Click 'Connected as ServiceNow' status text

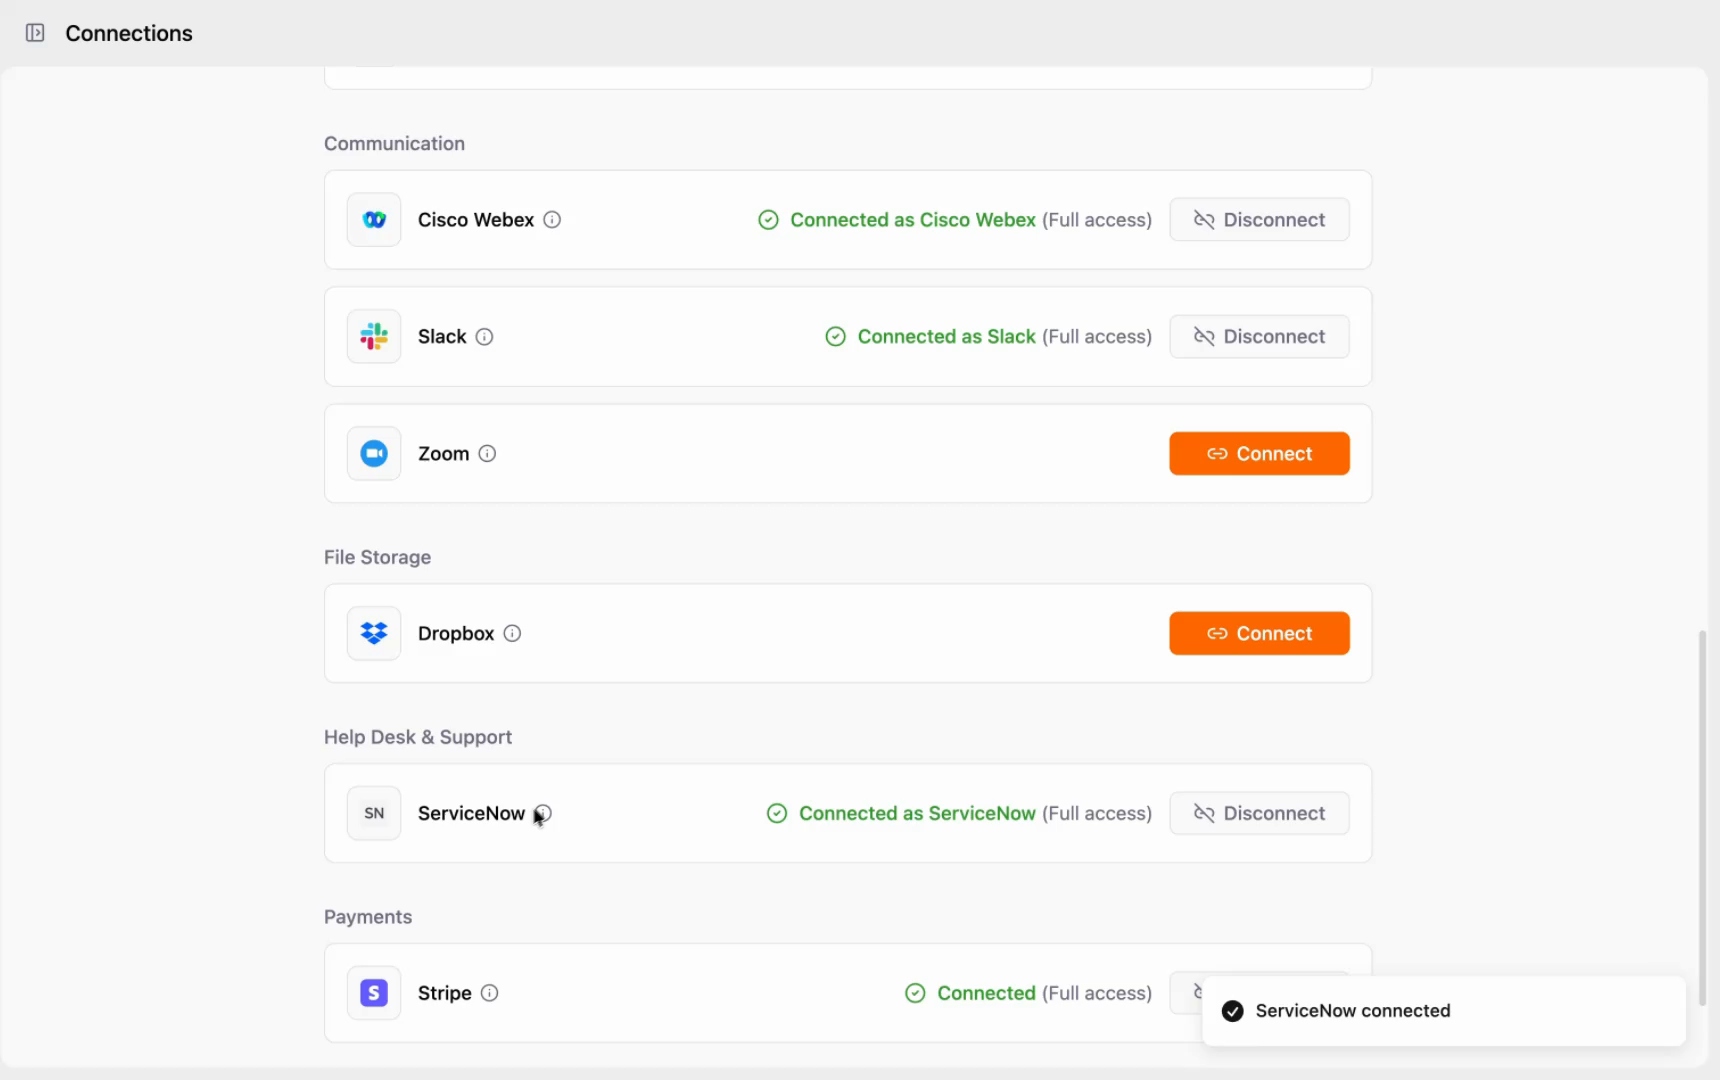click(x=917, y=814)
